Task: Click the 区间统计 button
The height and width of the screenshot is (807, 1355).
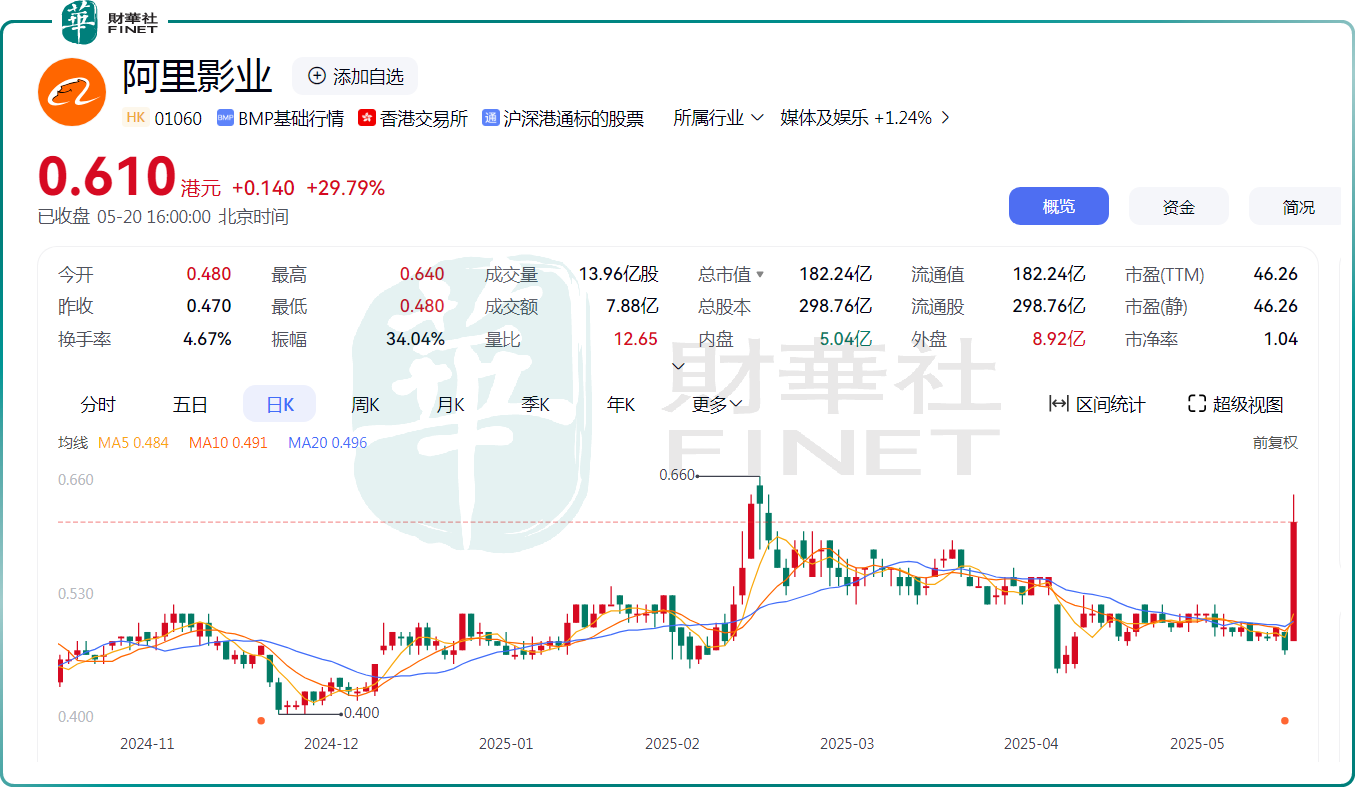Action: coord(1097,404)
